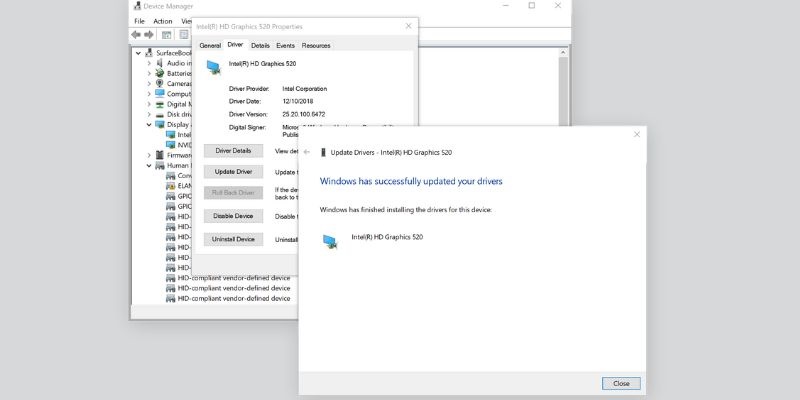
Task: Select the Display adapters category icon
Action: click(x=160, y=124)
